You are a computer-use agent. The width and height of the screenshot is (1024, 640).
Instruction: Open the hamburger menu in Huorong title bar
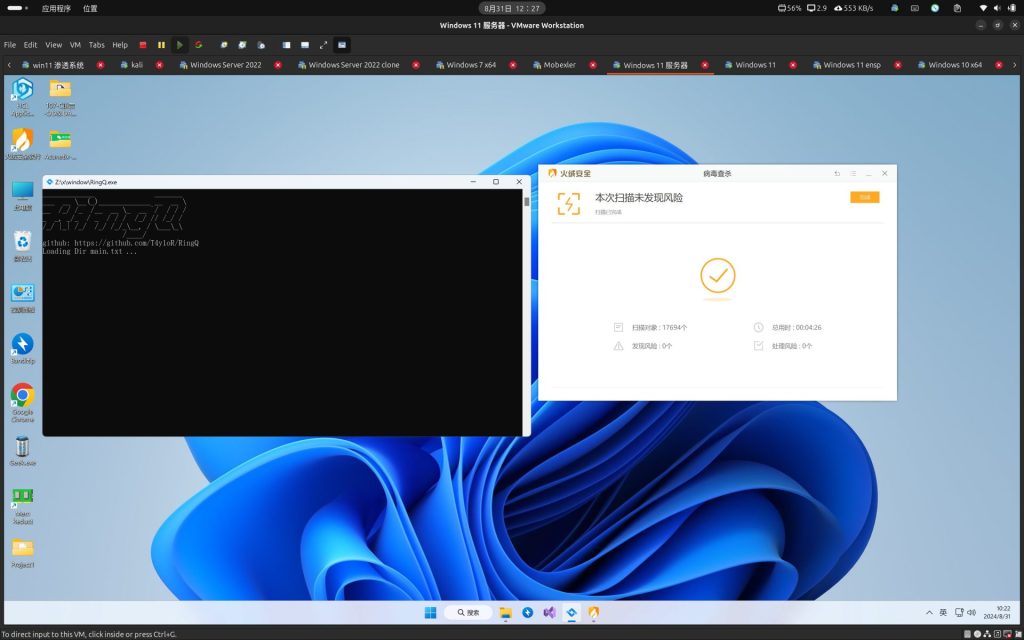click(x=853, y=174)
